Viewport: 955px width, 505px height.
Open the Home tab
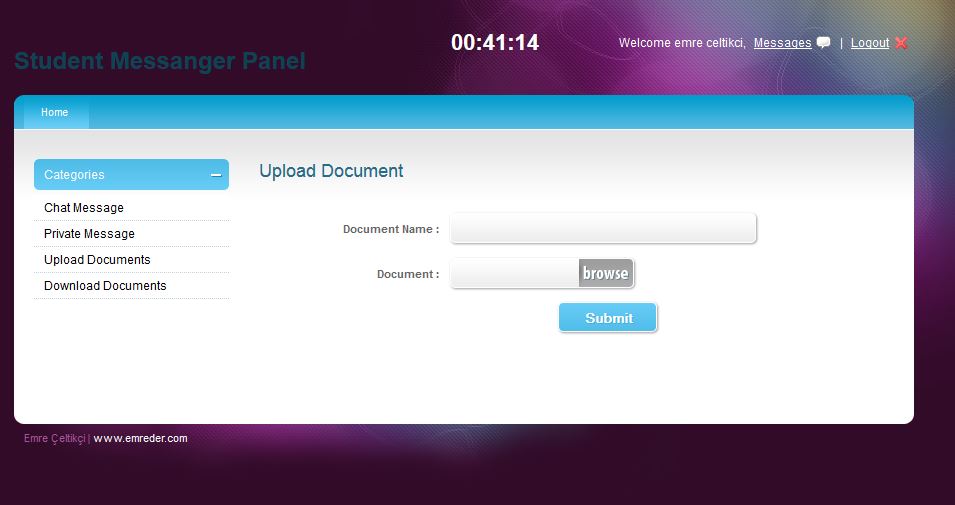[55, 113]
